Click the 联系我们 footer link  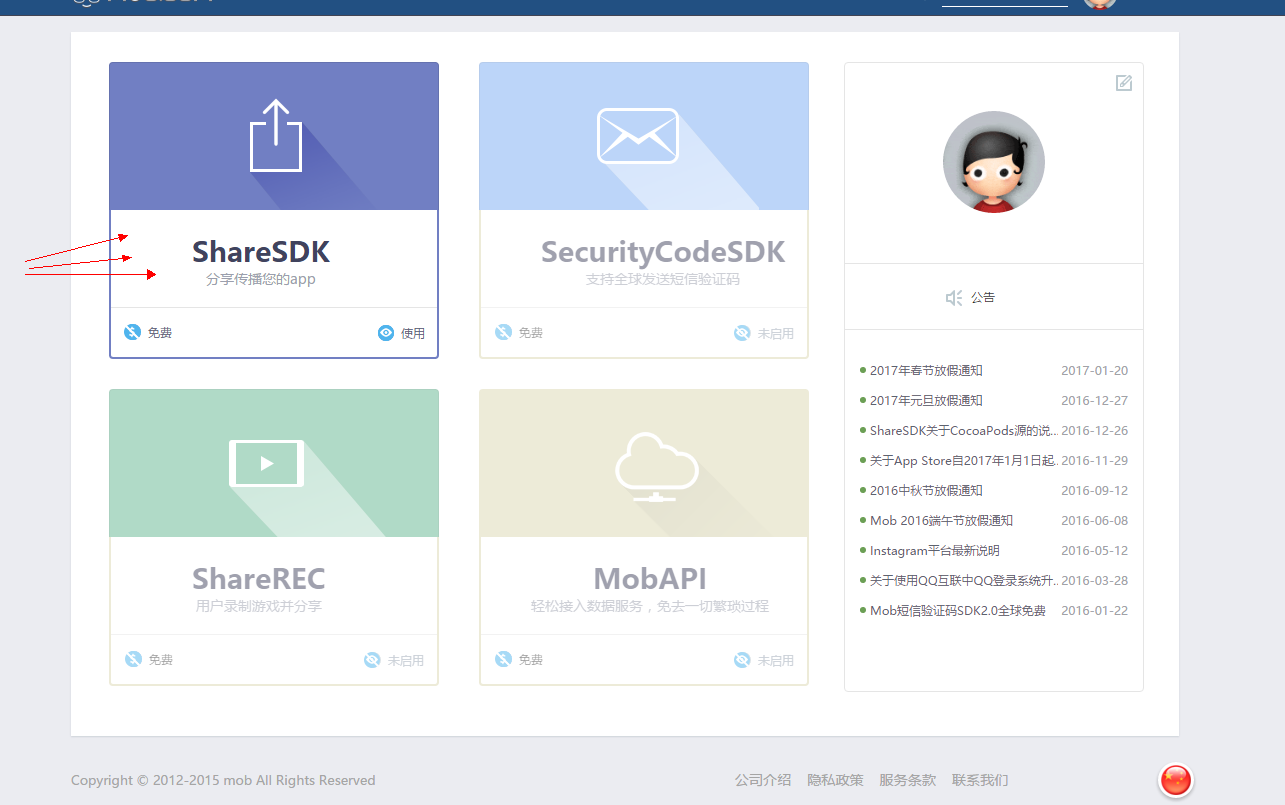coord(980,780)
